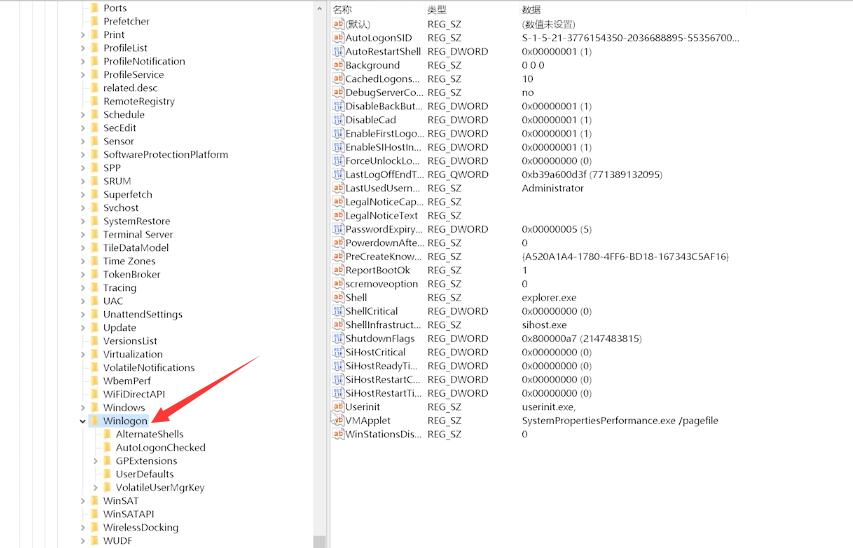The height and width of the screenshot is (548, 853).
Task: Click the AutoLogonSID string value icon
Action: pyautogui.click(x=338, y=38)
